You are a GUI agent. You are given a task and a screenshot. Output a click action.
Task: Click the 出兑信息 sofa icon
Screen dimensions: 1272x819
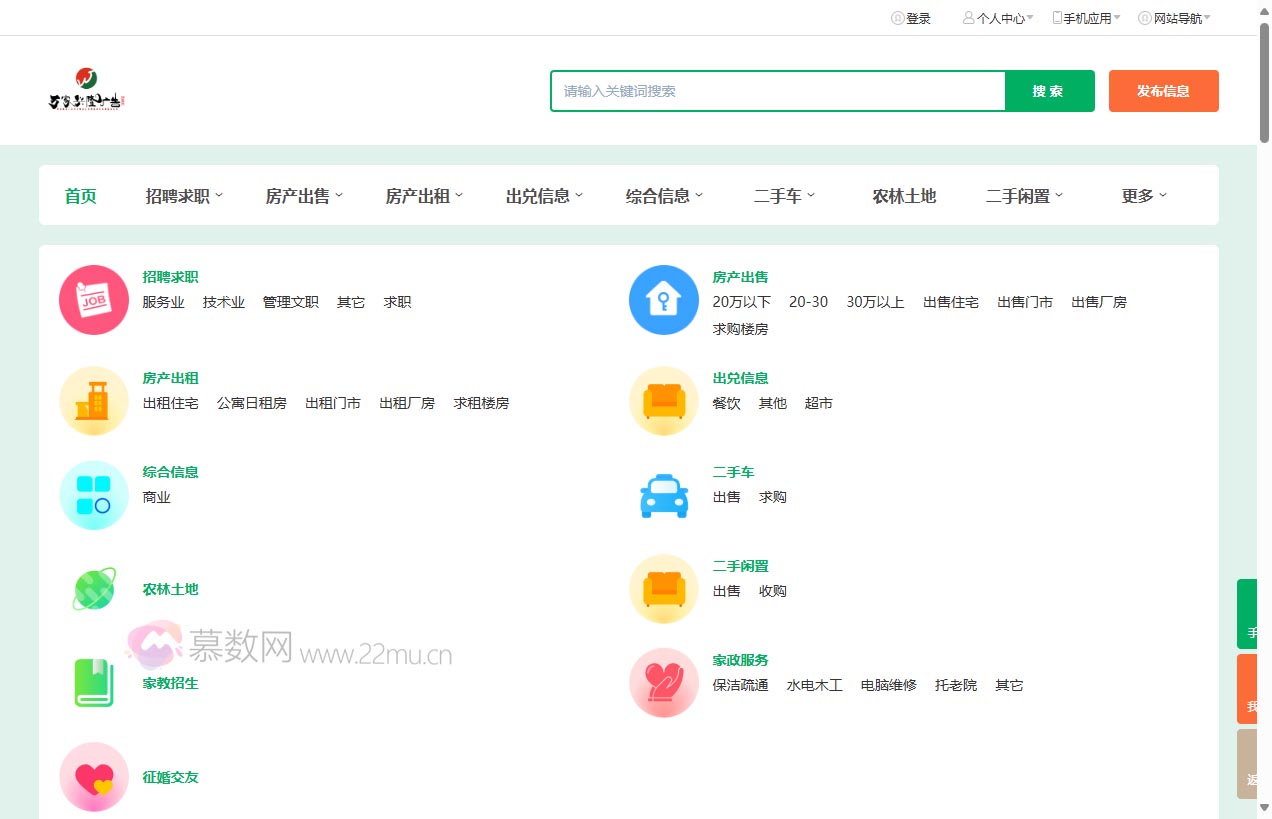click(663, 400)
